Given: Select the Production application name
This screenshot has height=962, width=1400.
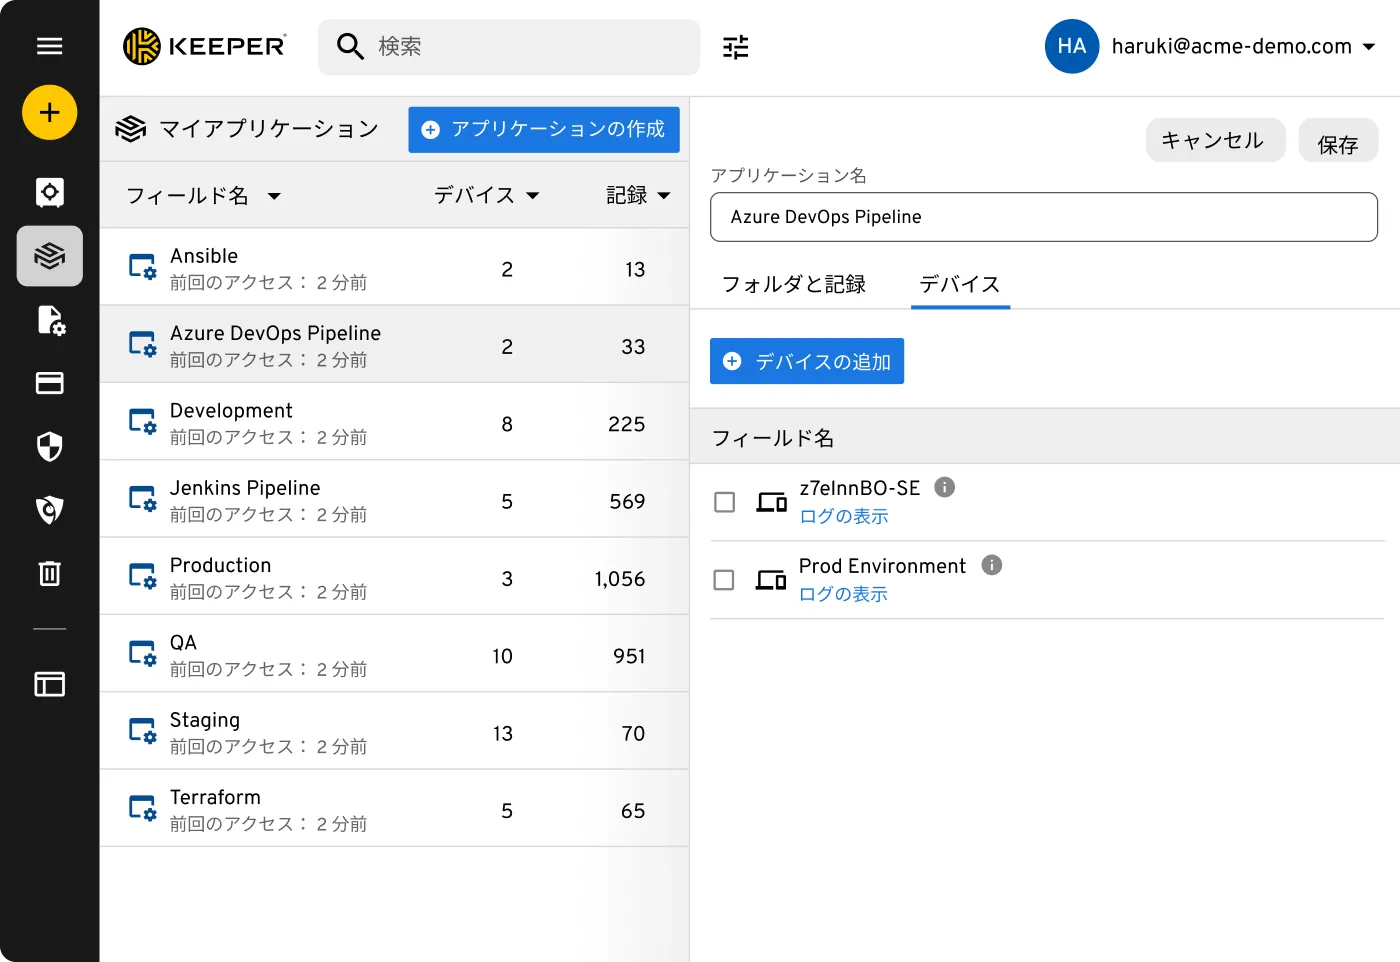Looking at the screenshot, I should [x=221, y=565].
